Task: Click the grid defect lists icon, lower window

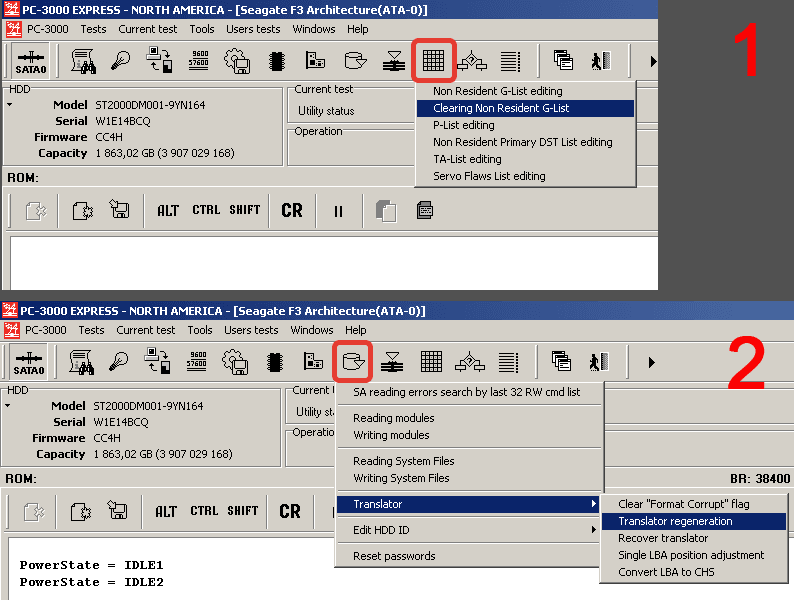Action: point(431,362)
